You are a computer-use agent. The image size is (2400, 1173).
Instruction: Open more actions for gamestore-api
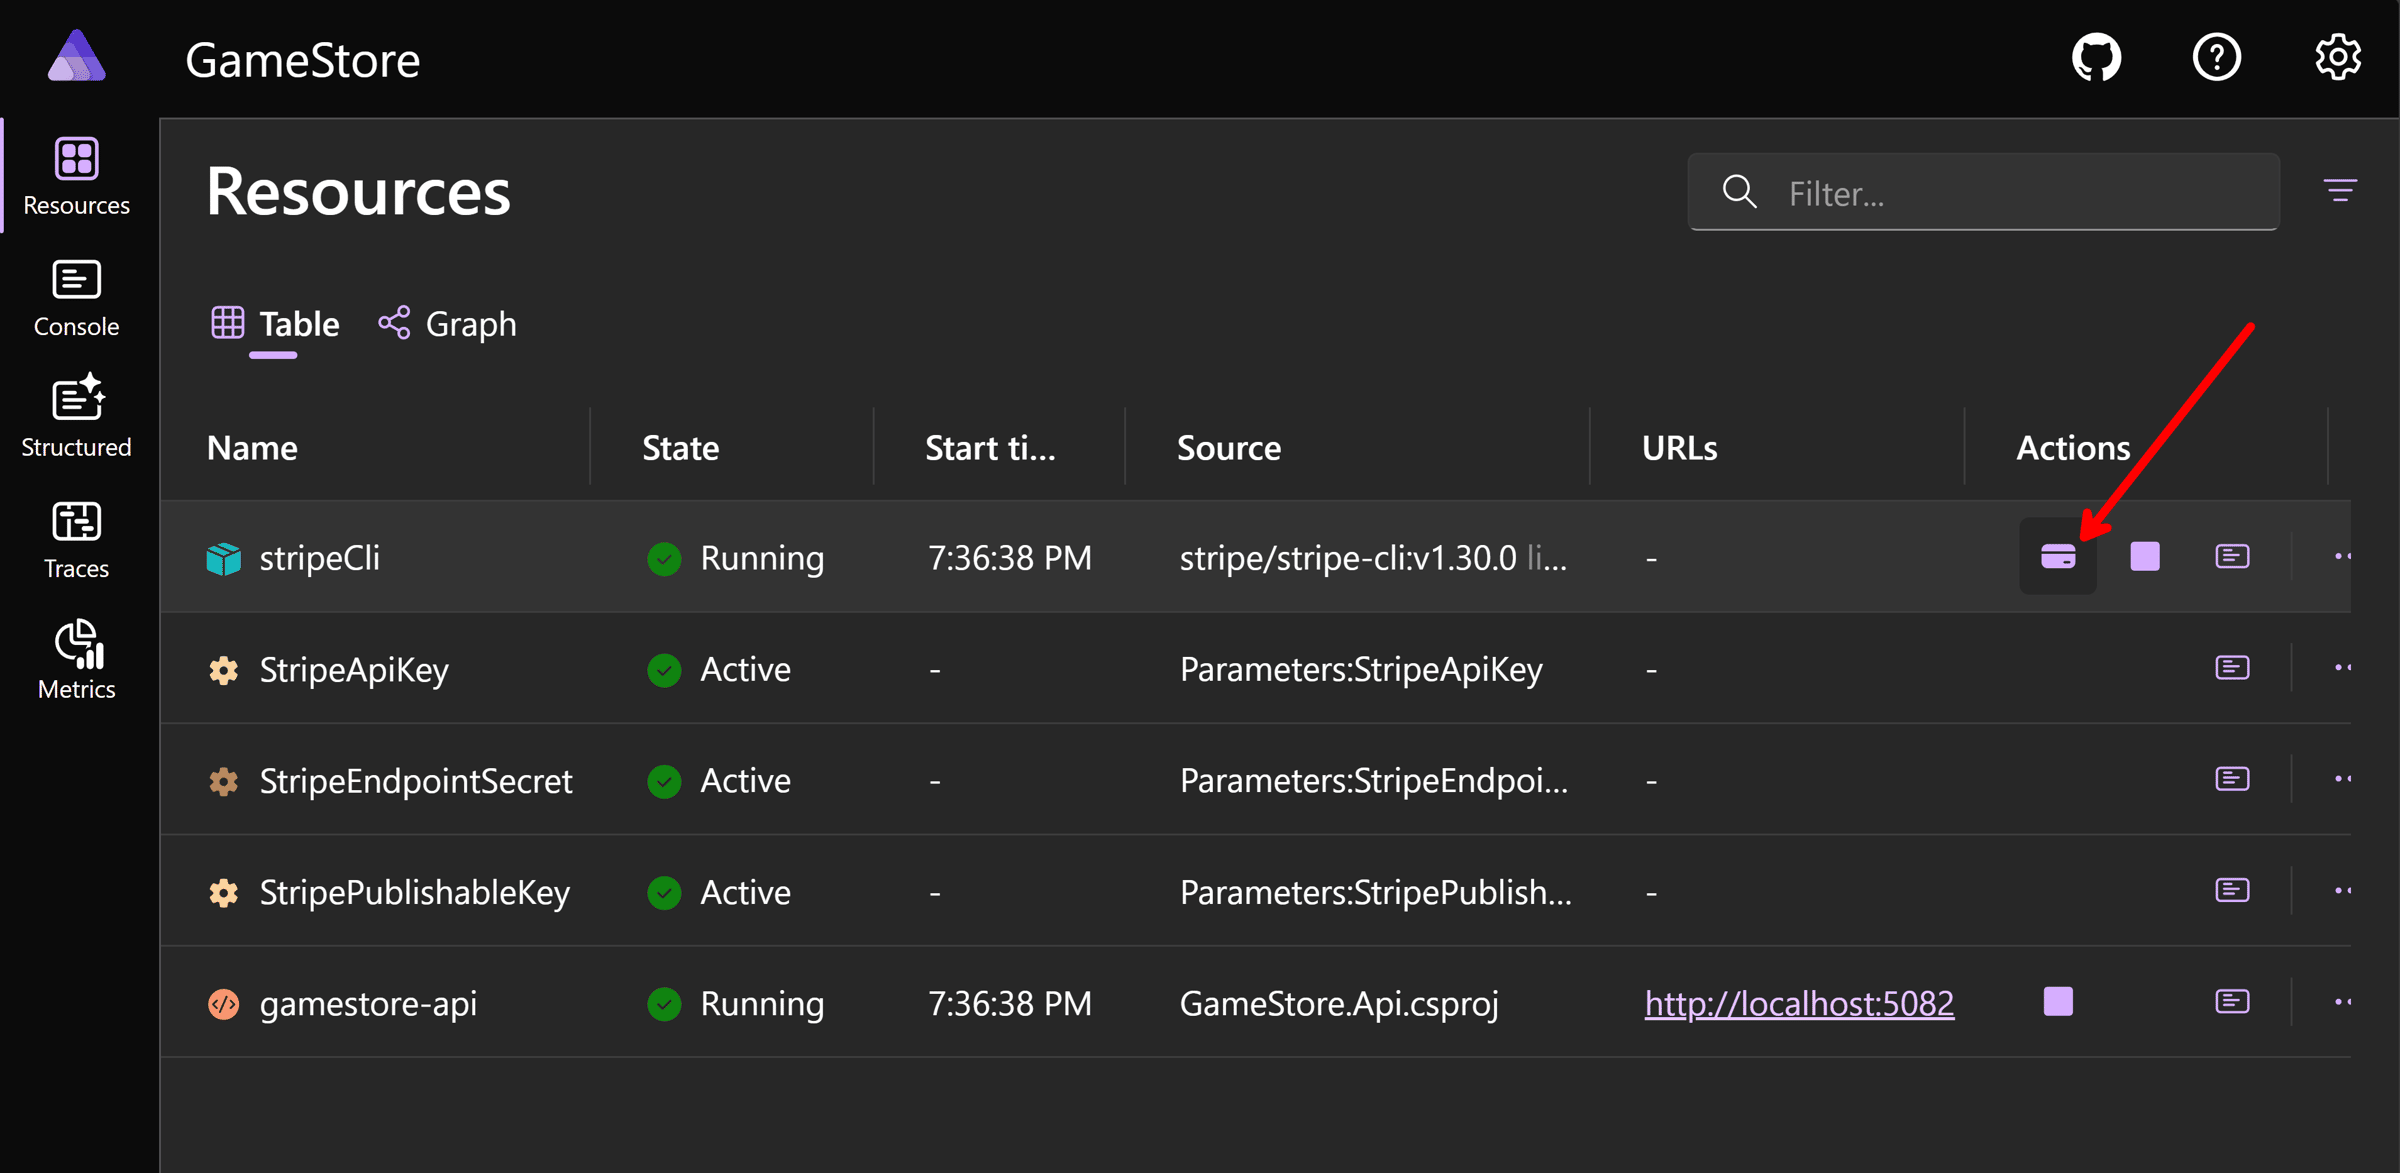click(2342, 1001)
